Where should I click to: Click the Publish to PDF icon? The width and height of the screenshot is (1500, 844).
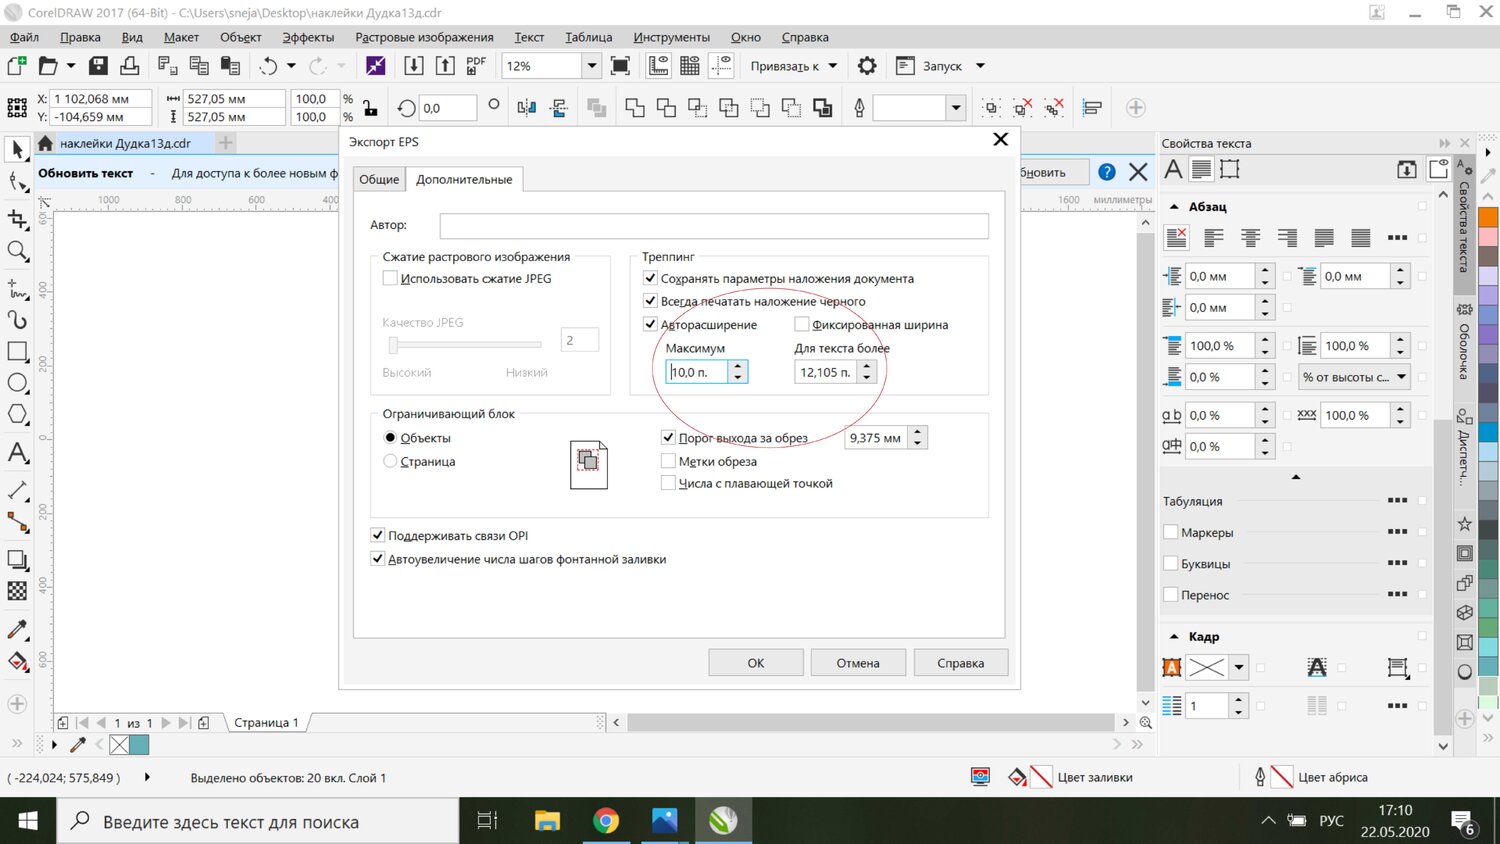click(476, 66)
